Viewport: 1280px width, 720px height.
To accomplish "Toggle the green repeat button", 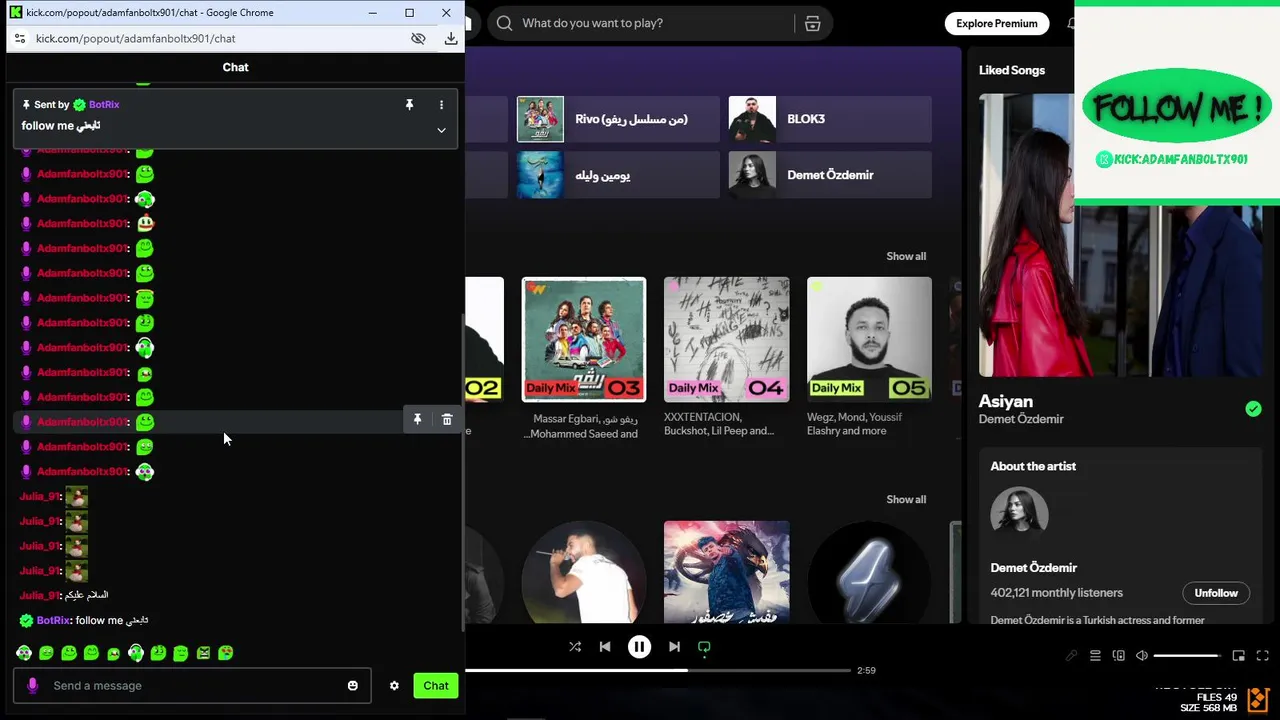I will 704,648.
